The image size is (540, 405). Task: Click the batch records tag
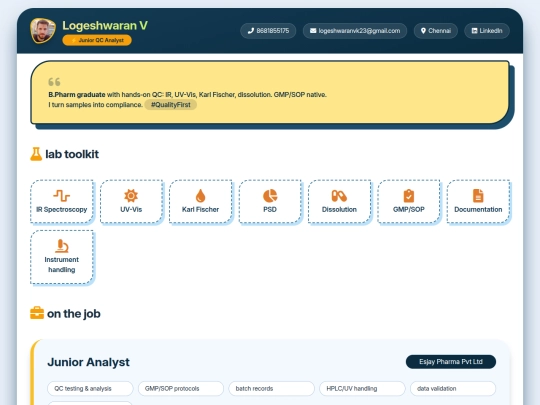(271, 388)
